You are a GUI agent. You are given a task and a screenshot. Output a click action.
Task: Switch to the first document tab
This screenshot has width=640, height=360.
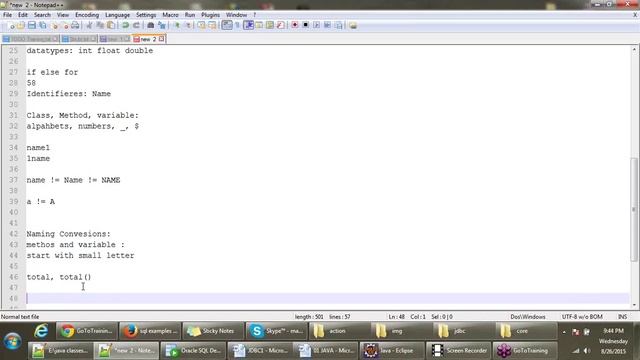30,39
